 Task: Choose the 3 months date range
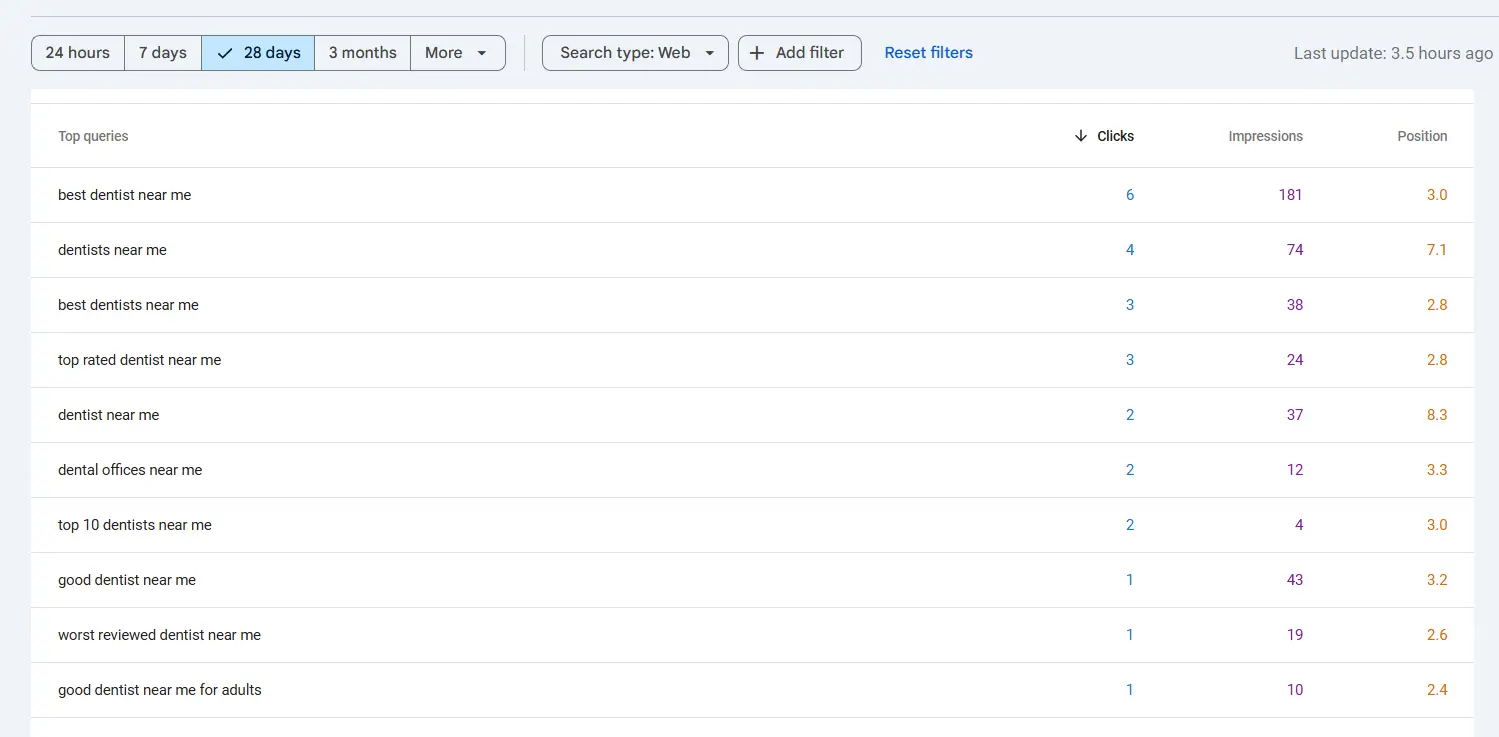[362, 53]
